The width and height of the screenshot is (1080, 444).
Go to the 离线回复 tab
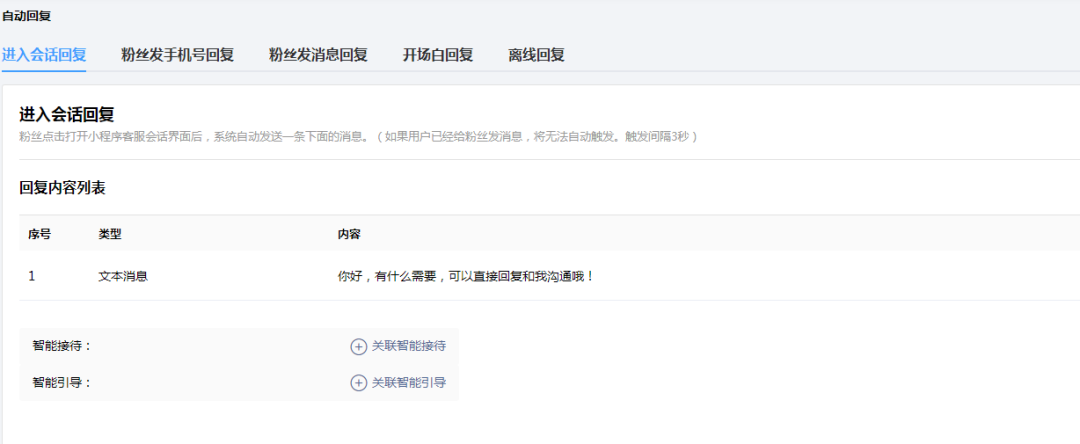(537, 55)
